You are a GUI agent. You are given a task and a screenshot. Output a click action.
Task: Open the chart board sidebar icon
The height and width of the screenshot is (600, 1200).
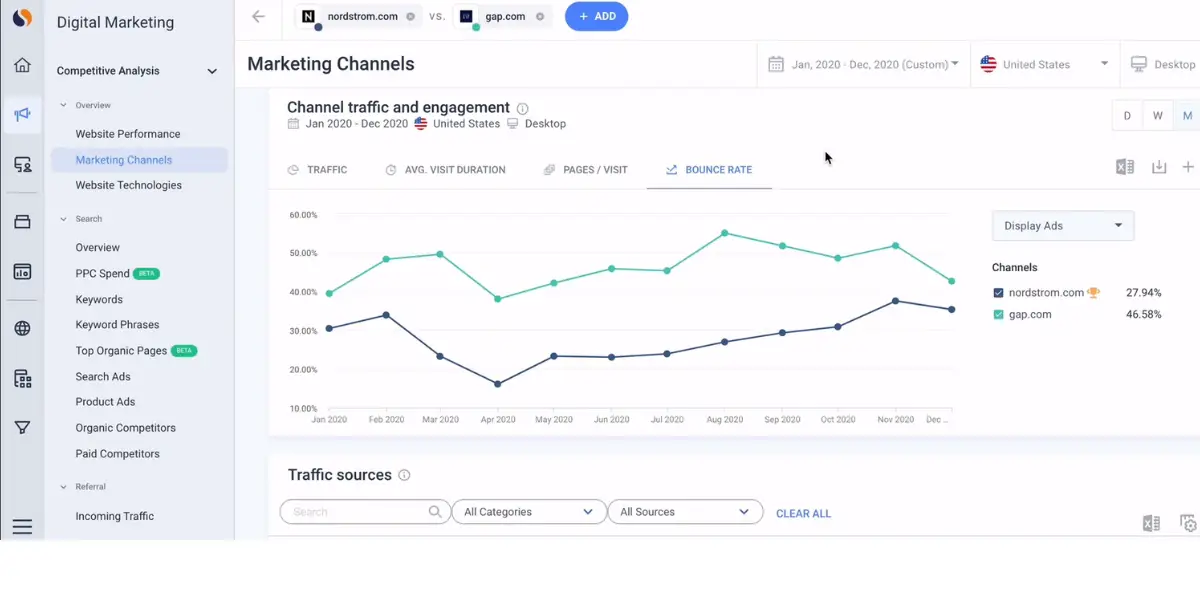(x=22, y=271)
